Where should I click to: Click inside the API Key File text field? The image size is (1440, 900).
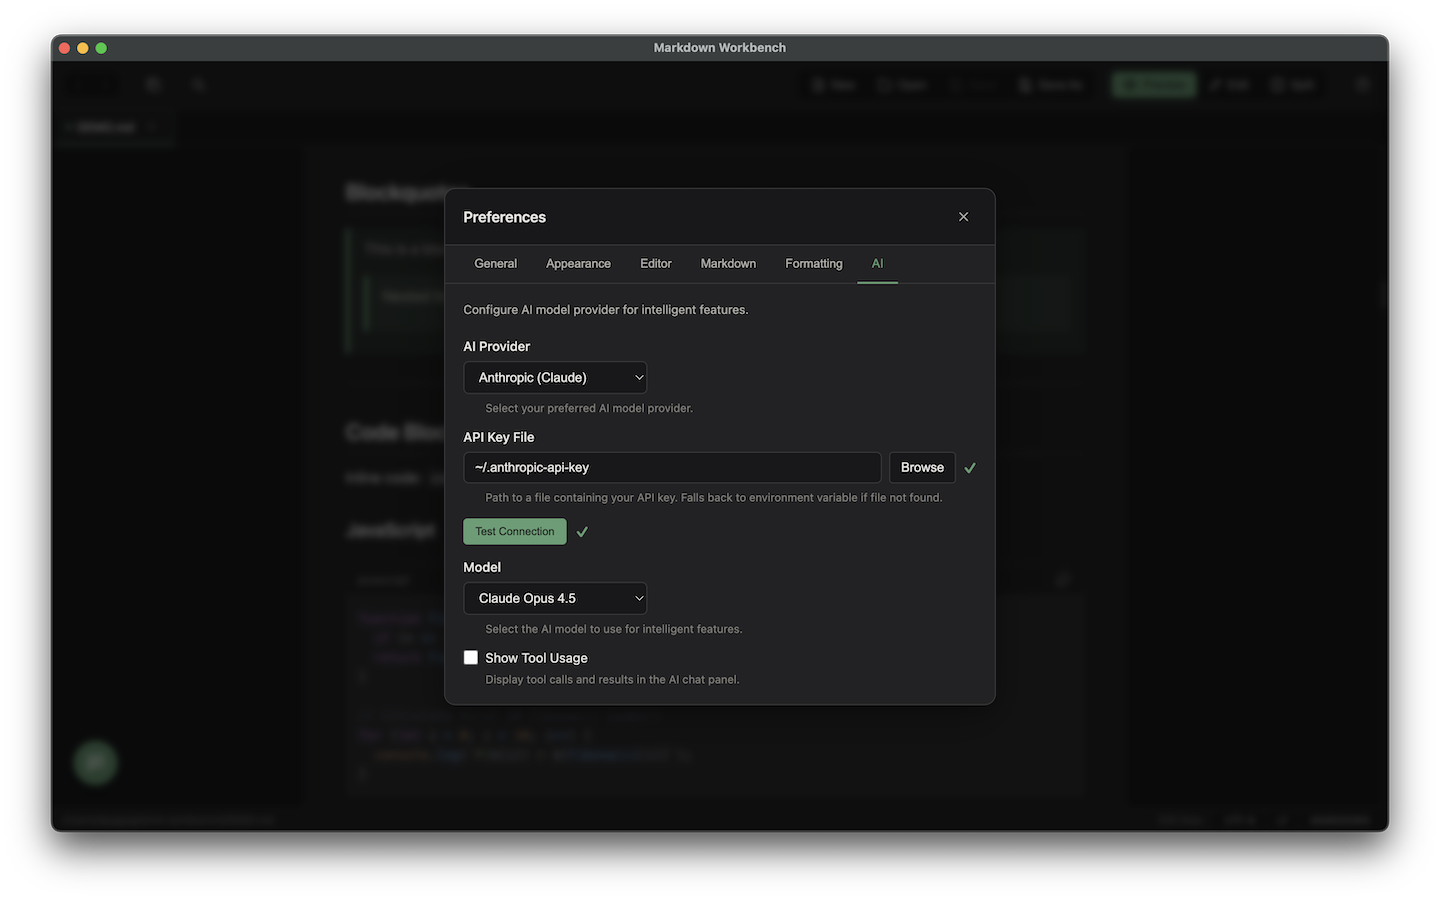672,467
